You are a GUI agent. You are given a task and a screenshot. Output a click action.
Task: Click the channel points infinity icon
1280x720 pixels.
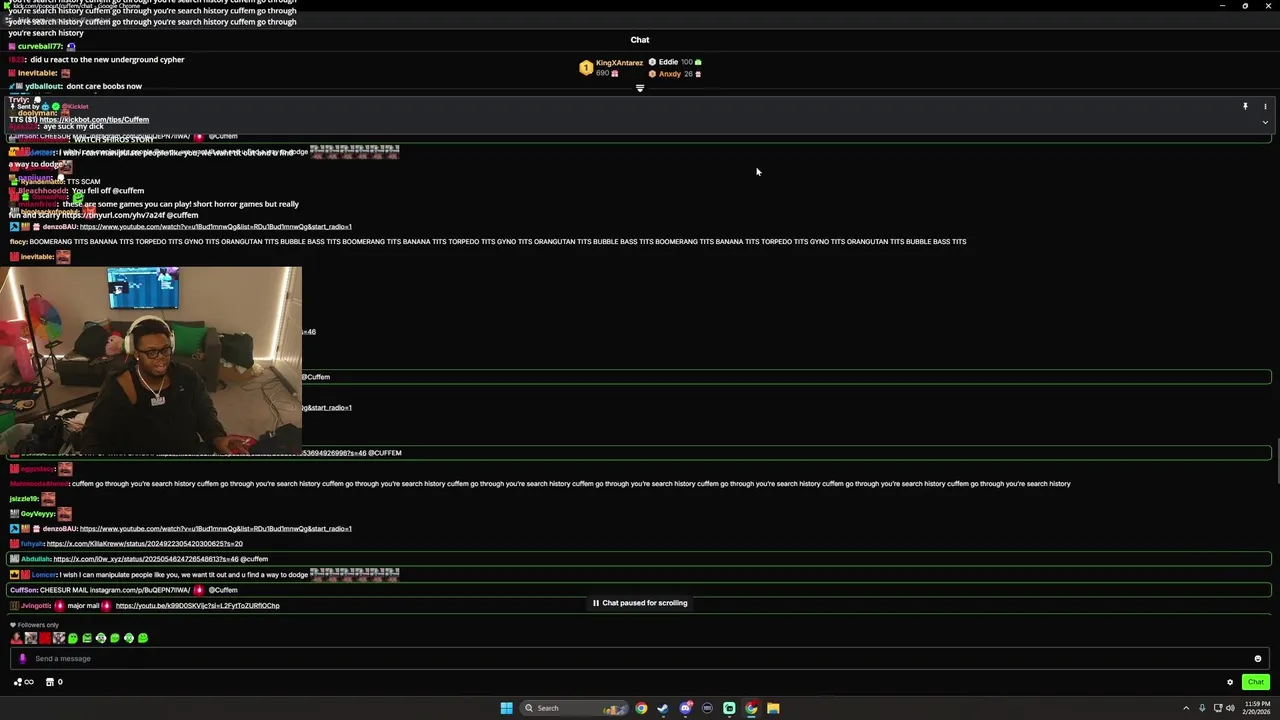[23, 682]
